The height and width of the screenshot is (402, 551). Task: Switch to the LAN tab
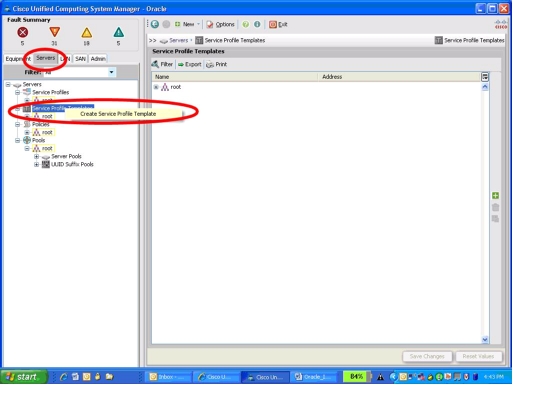65,59
